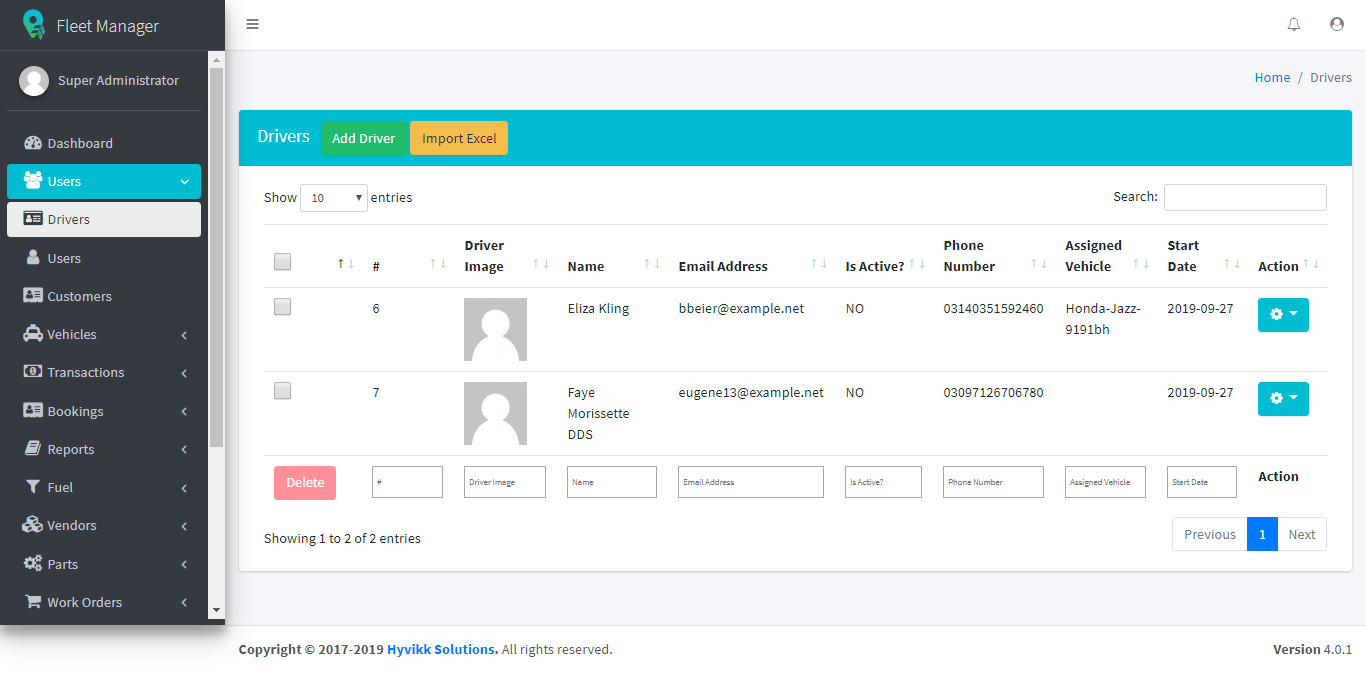Focus the Phone Number filter field

tap(993, 482)
